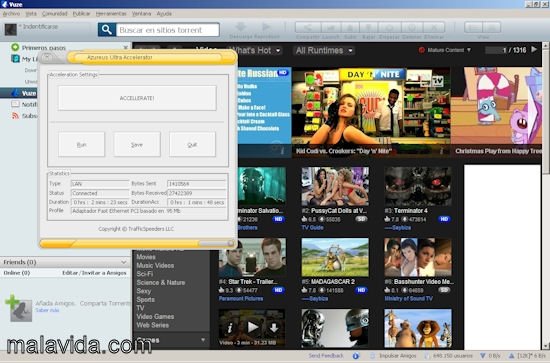Viewport: 550px width, 363px height.
Task: Open the Archivo menu
Action: (x=11, y=13)
